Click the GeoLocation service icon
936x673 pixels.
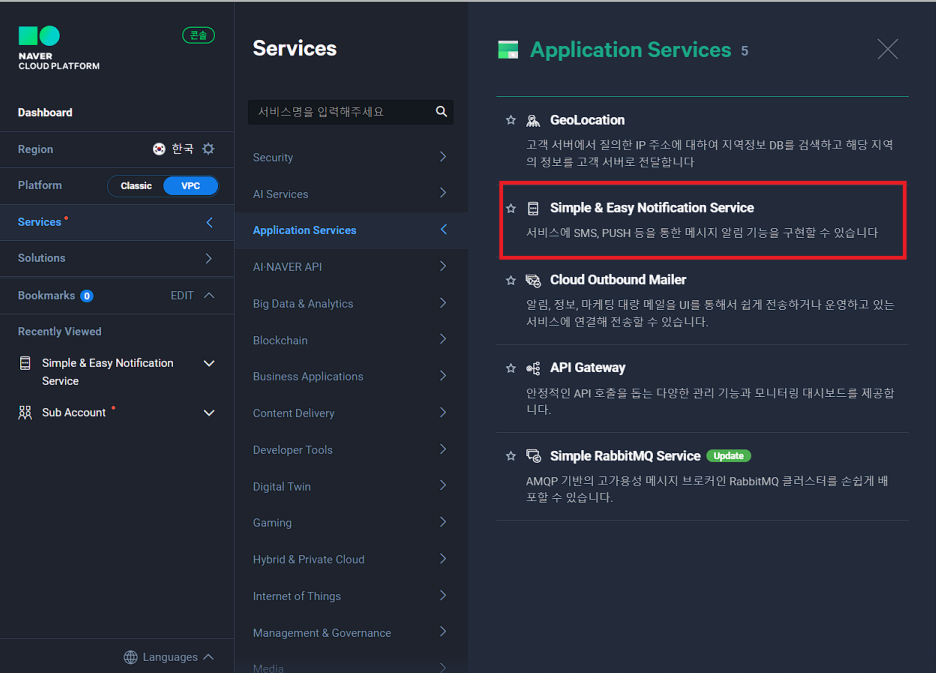tap(533, 121)
